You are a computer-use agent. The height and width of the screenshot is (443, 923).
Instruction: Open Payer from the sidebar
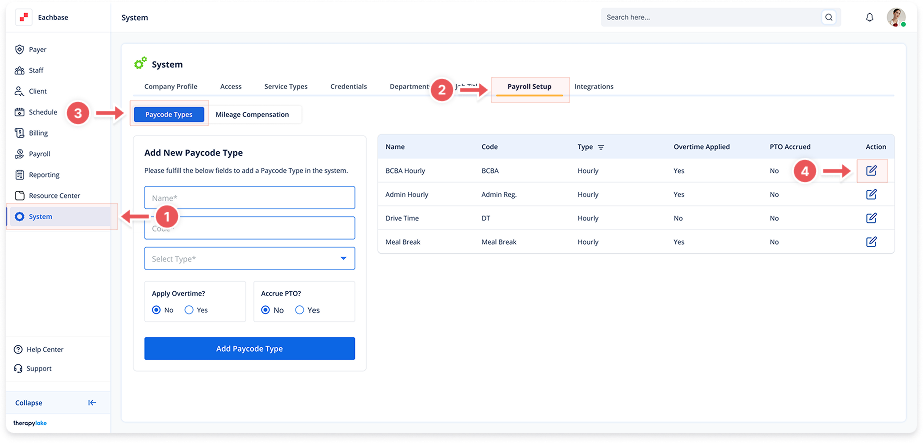pos(37,49)
